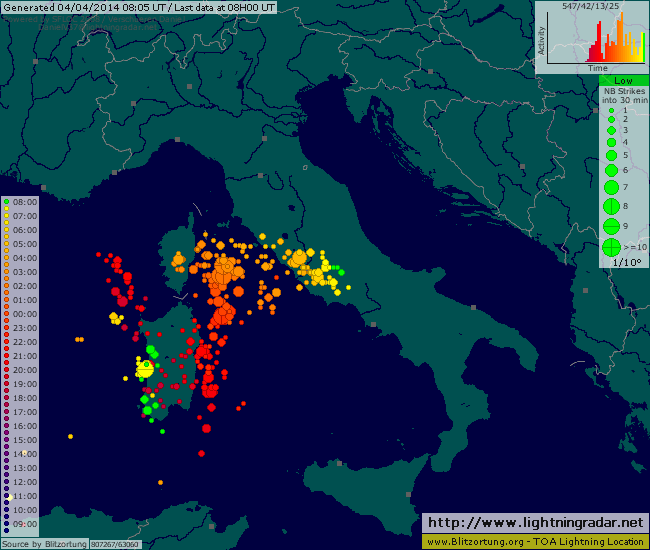Click the green strike marker east of the yellow mainland cluster
Screen dimensions: 650x550
point(341,272)
